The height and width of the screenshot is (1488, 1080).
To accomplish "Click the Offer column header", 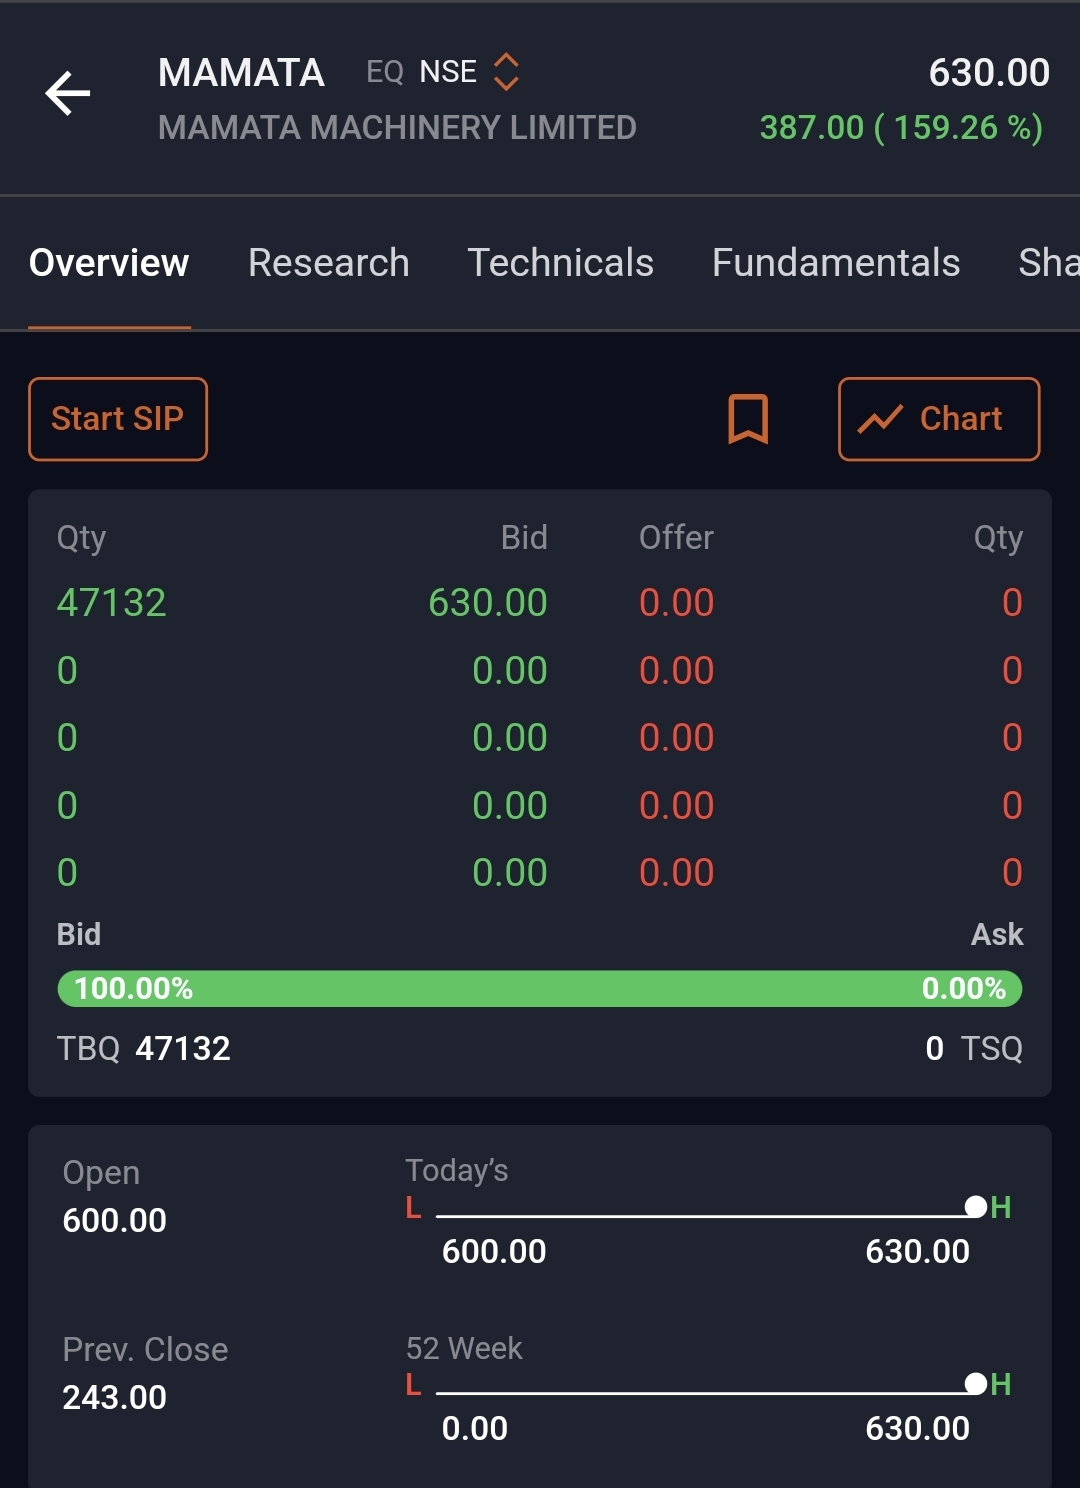I will tap(677, 538).
